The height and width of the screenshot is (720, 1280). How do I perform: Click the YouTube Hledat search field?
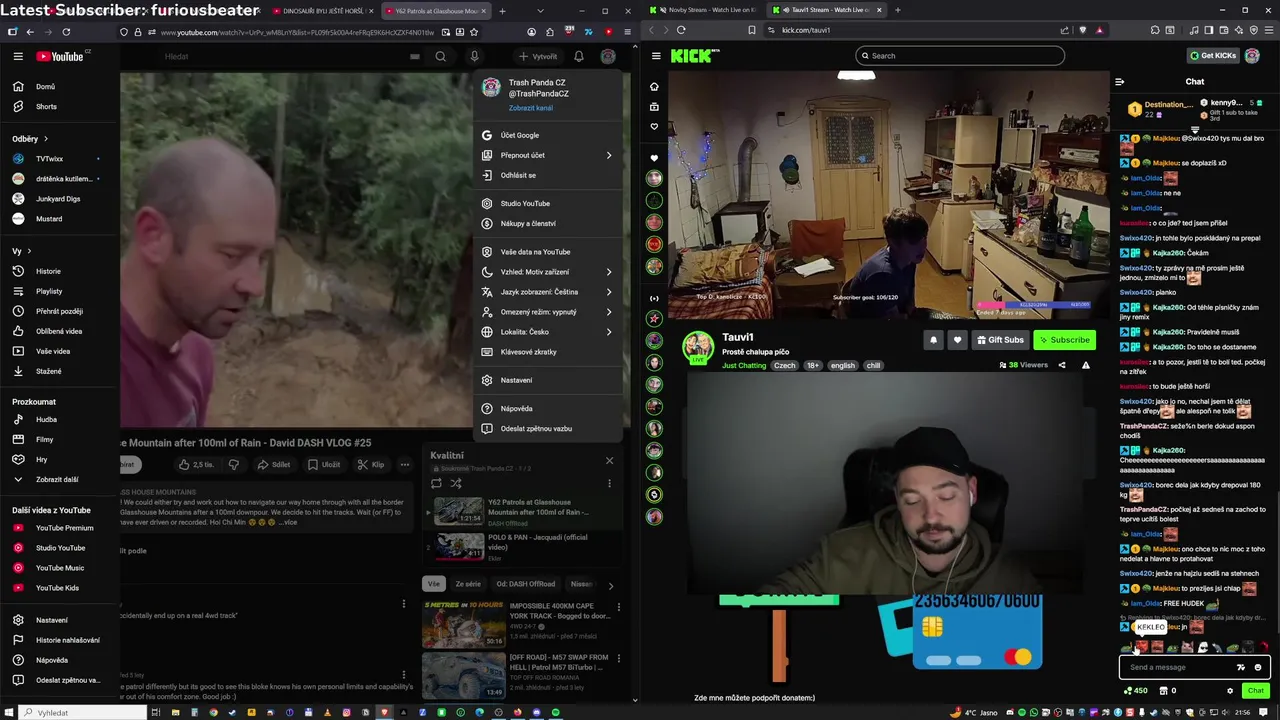pyautogui.click(x=290, y=56)
